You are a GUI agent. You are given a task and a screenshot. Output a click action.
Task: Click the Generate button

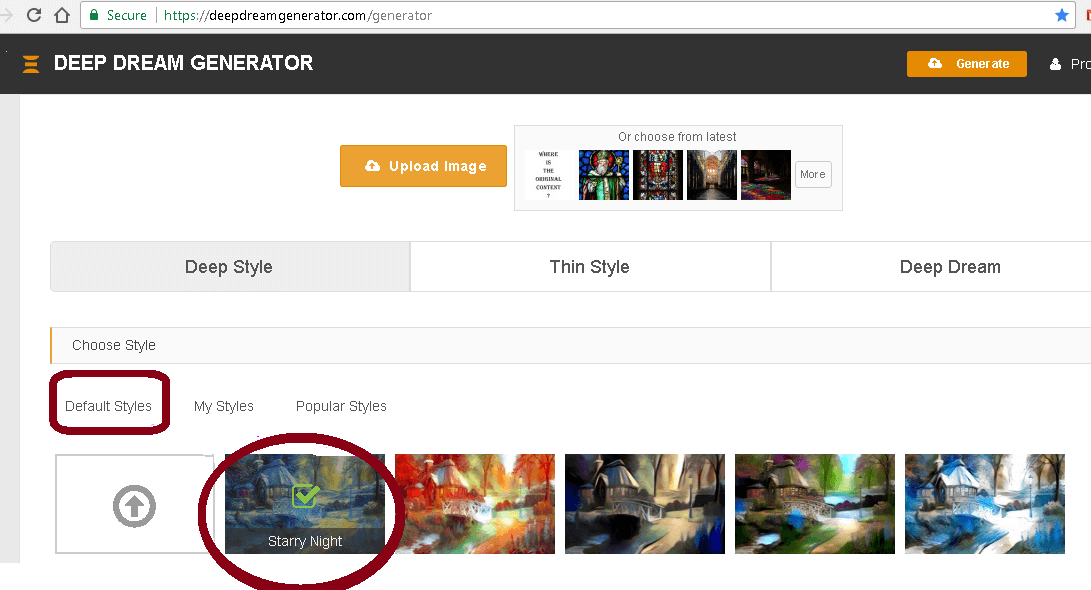click(x=966, y=63)
